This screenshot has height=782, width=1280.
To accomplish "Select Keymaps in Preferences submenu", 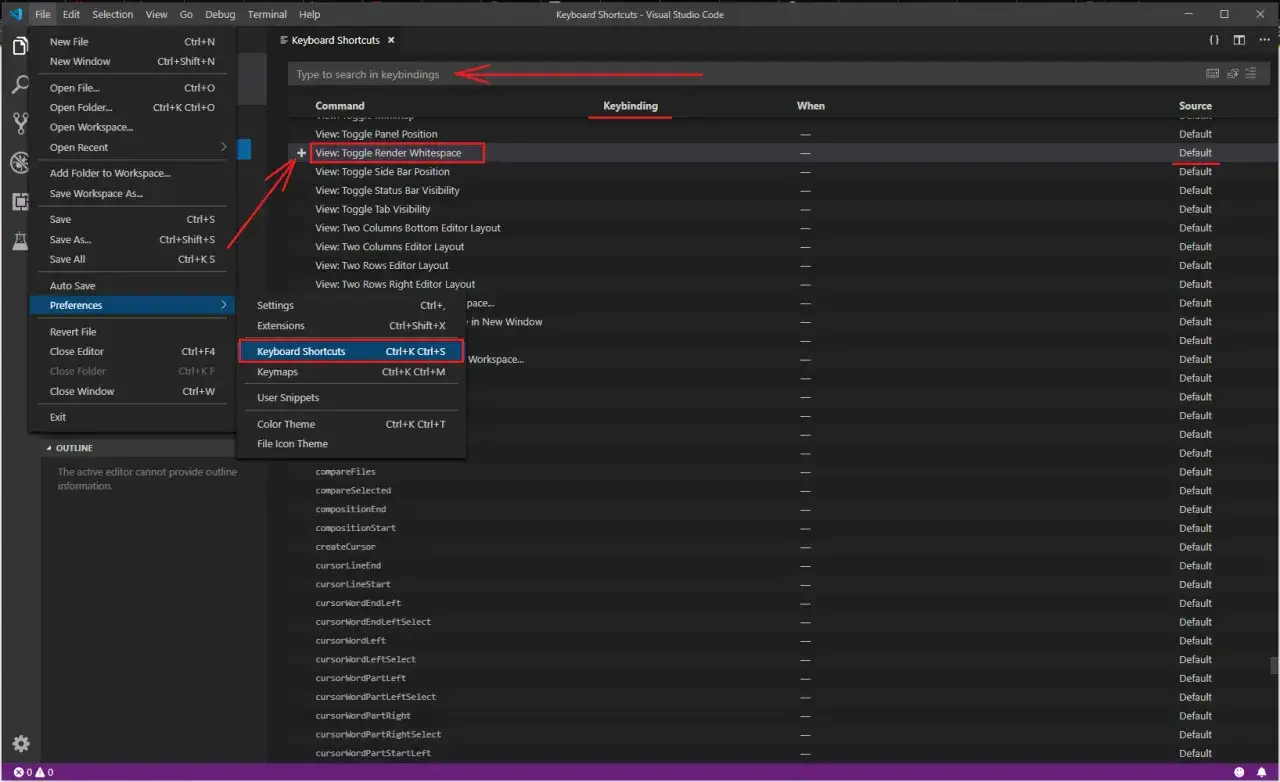I will [351, 372].
